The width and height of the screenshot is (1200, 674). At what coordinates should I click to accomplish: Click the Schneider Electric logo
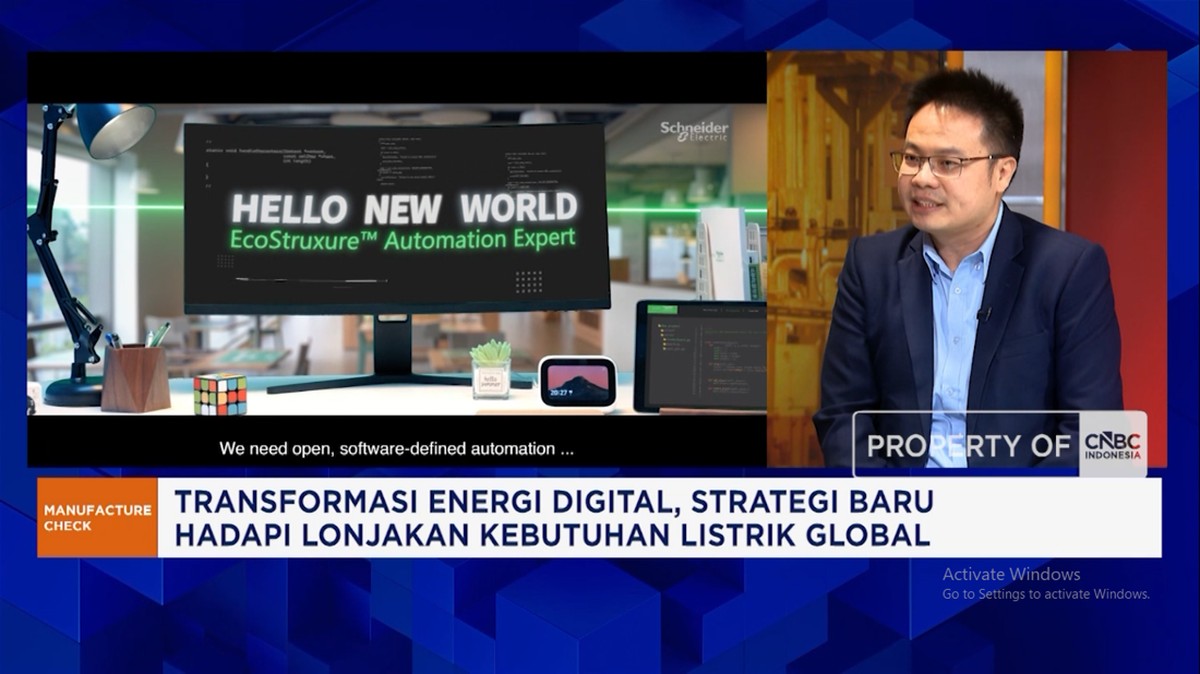click(x=694, y=131)
